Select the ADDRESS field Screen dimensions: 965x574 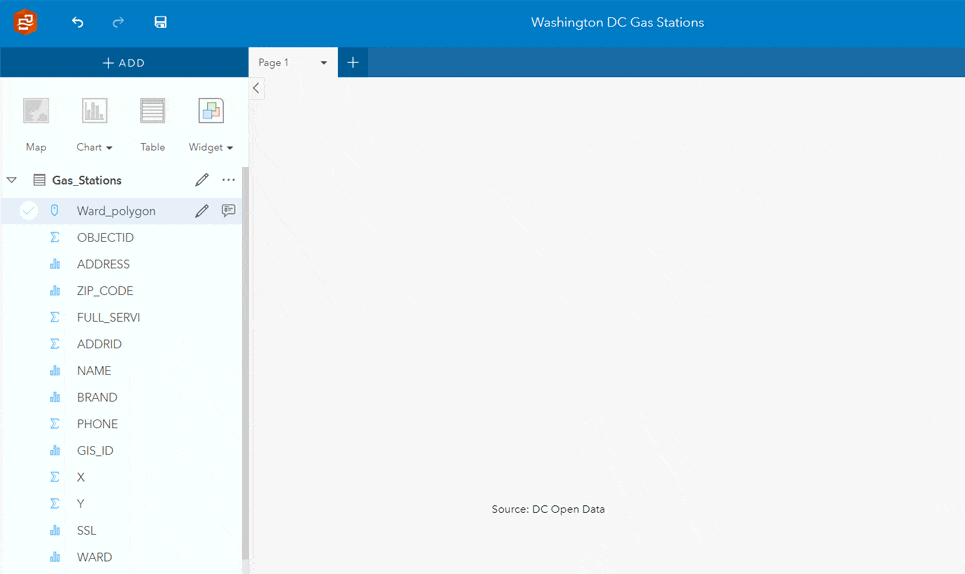(x=103, y=264)
